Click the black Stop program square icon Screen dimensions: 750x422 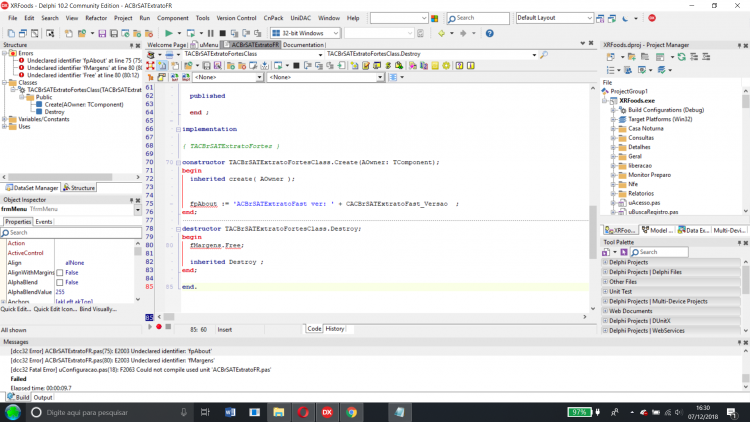(x=222, y=33)
